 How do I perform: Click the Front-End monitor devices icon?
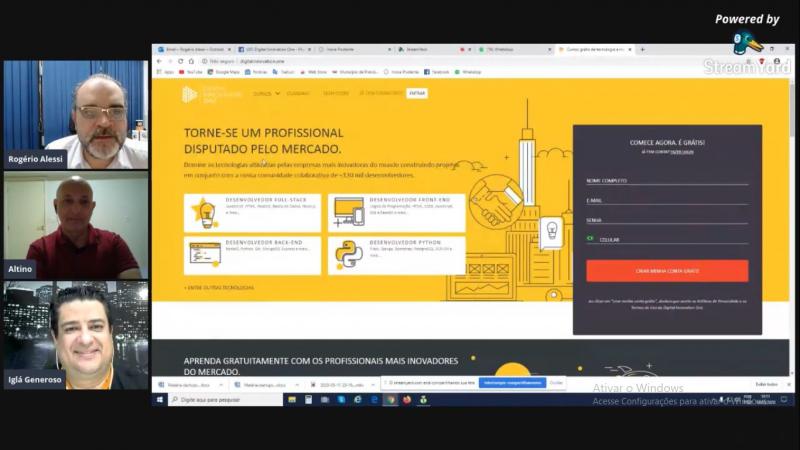pos(349,212)
